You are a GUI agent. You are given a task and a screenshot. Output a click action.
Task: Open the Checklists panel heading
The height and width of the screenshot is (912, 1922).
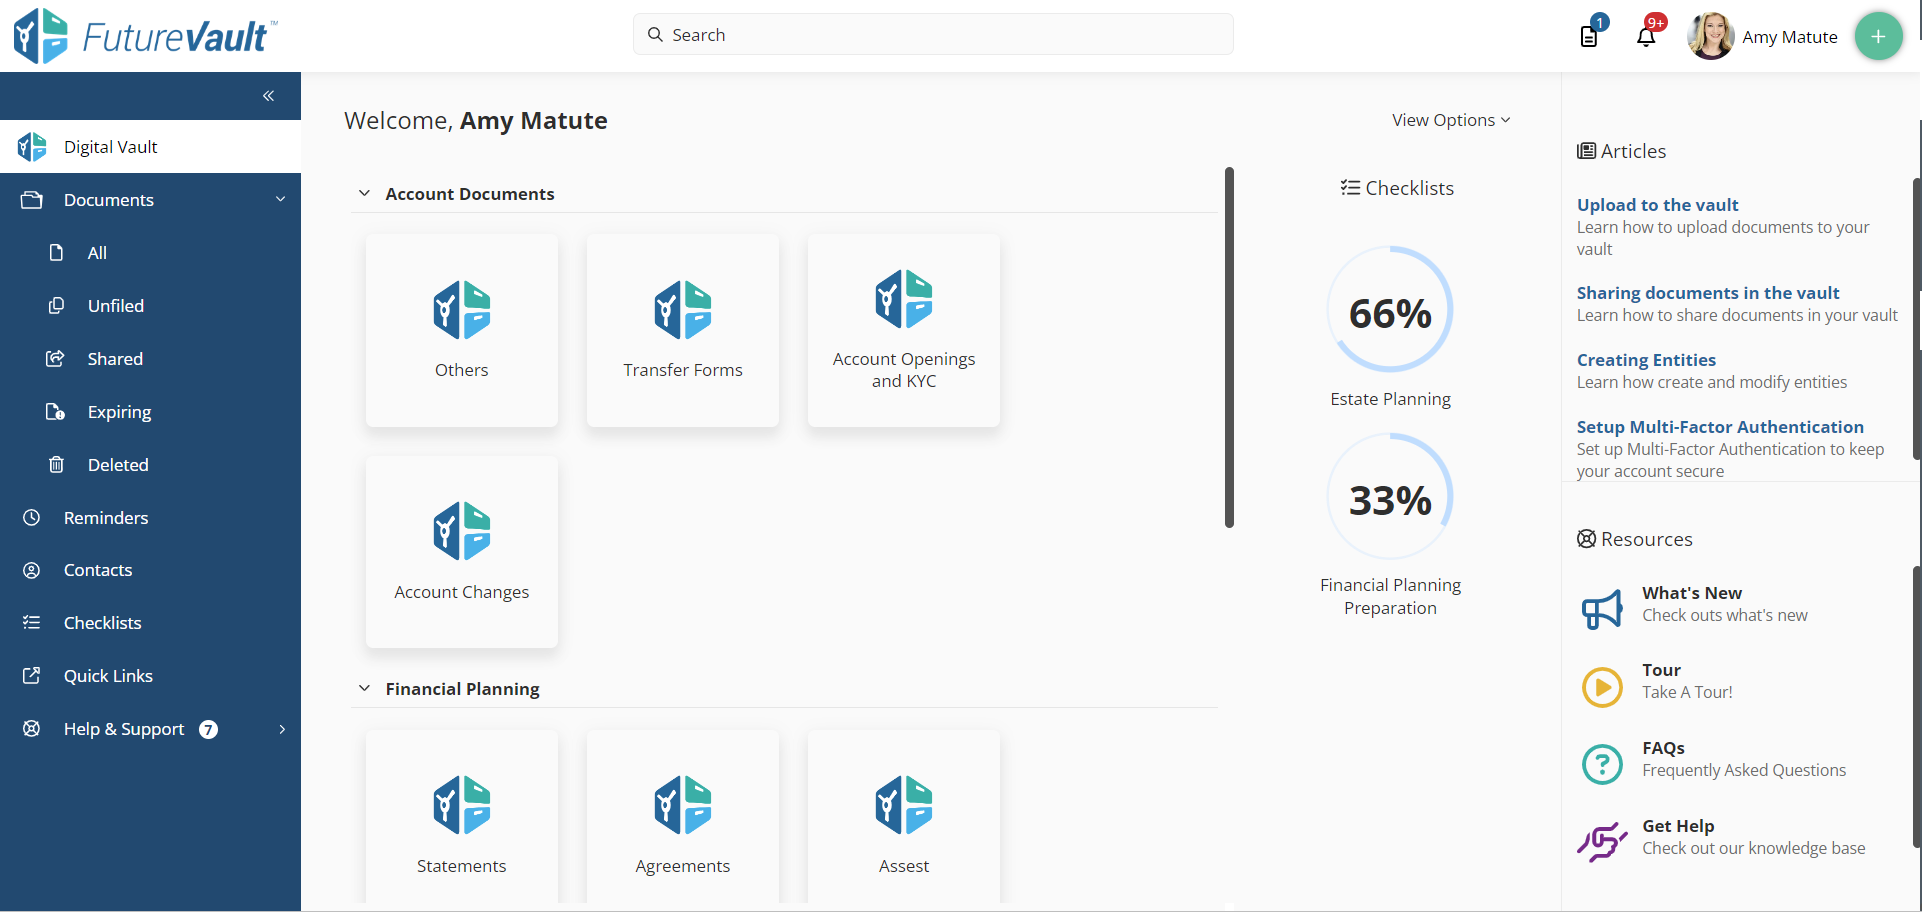pos(1397,188)
